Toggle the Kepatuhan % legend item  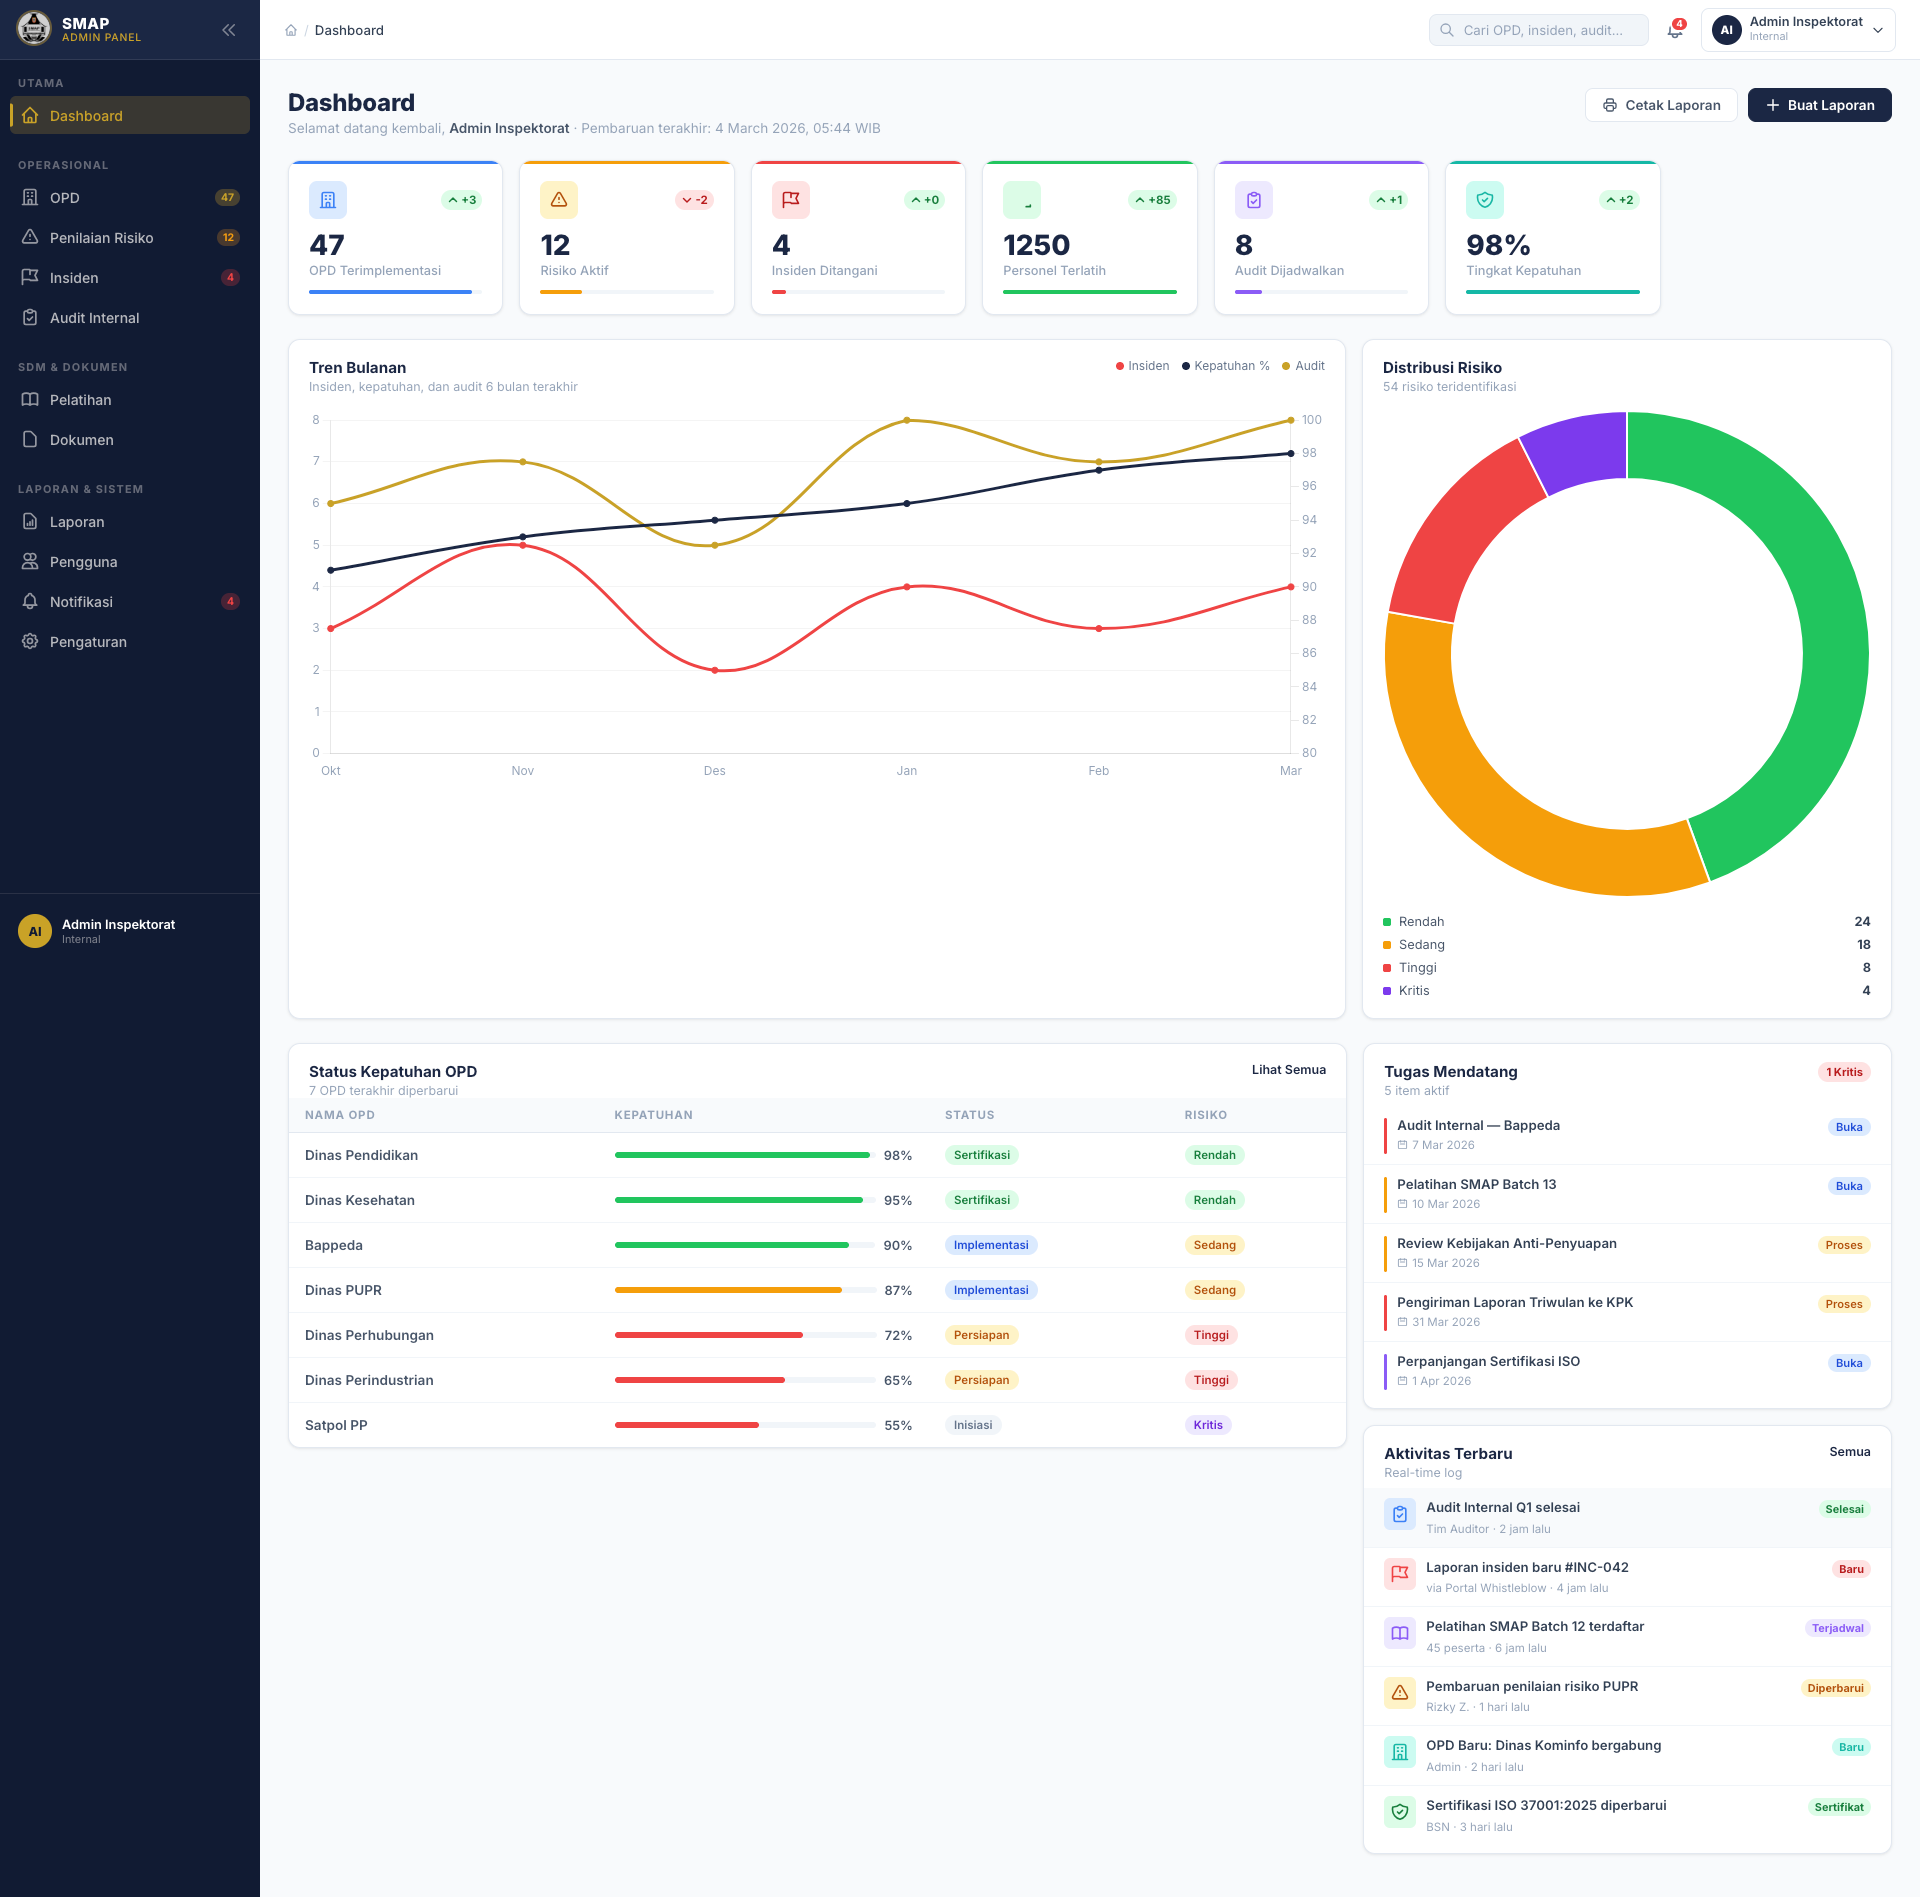(x=1226, y=366)
